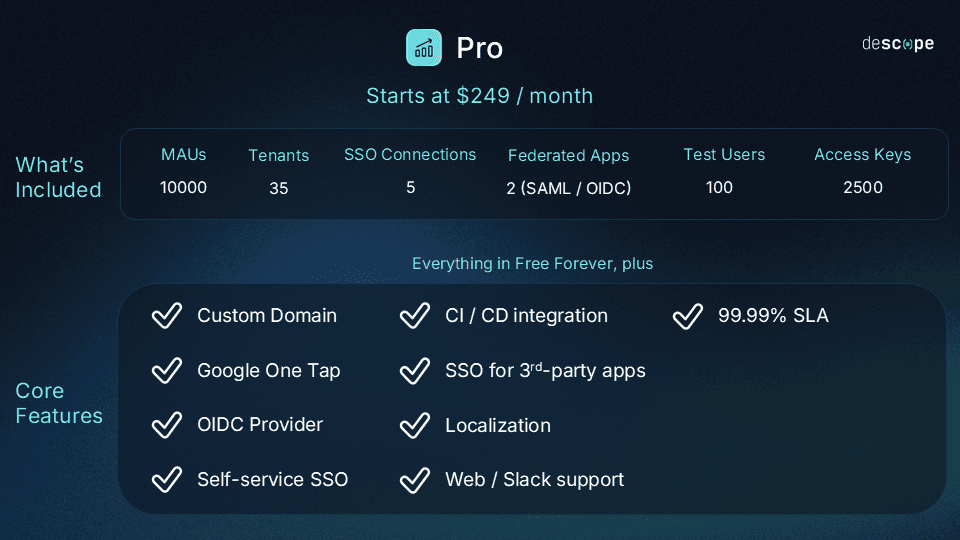960x540 pixels.
Task: Click the checkmark next to Google One Tap
Action: pos(166,371)
